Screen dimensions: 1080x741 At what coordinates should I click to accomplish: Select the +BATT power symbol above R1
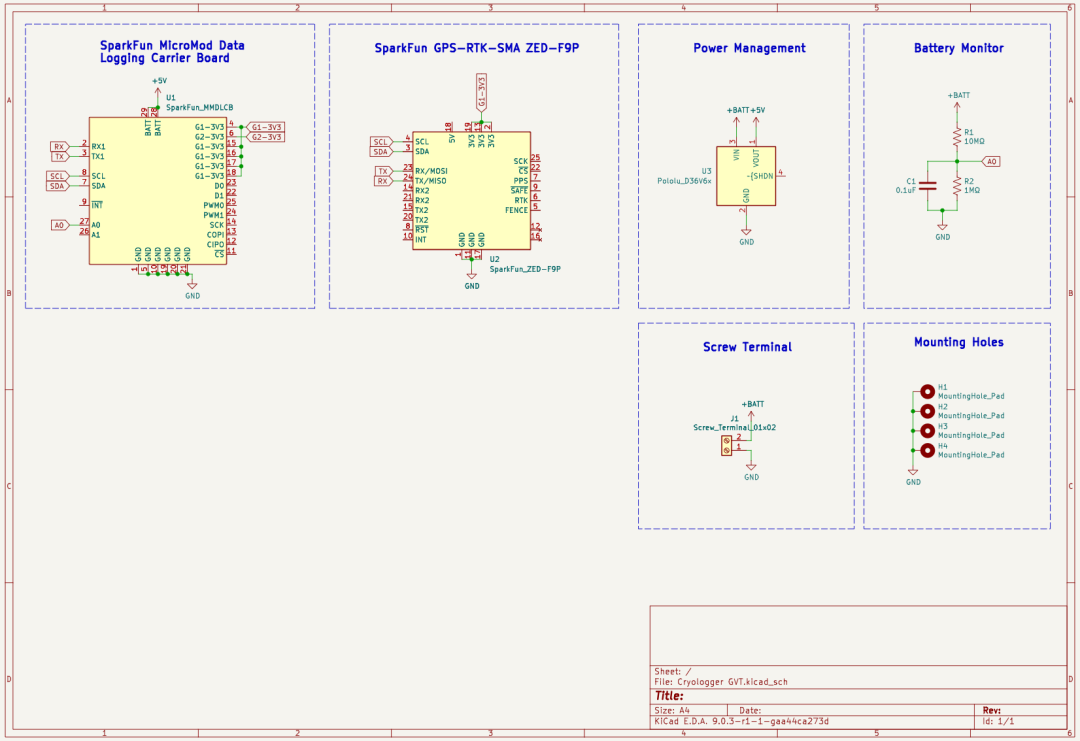pyautogui.click(x=958, y=101)
